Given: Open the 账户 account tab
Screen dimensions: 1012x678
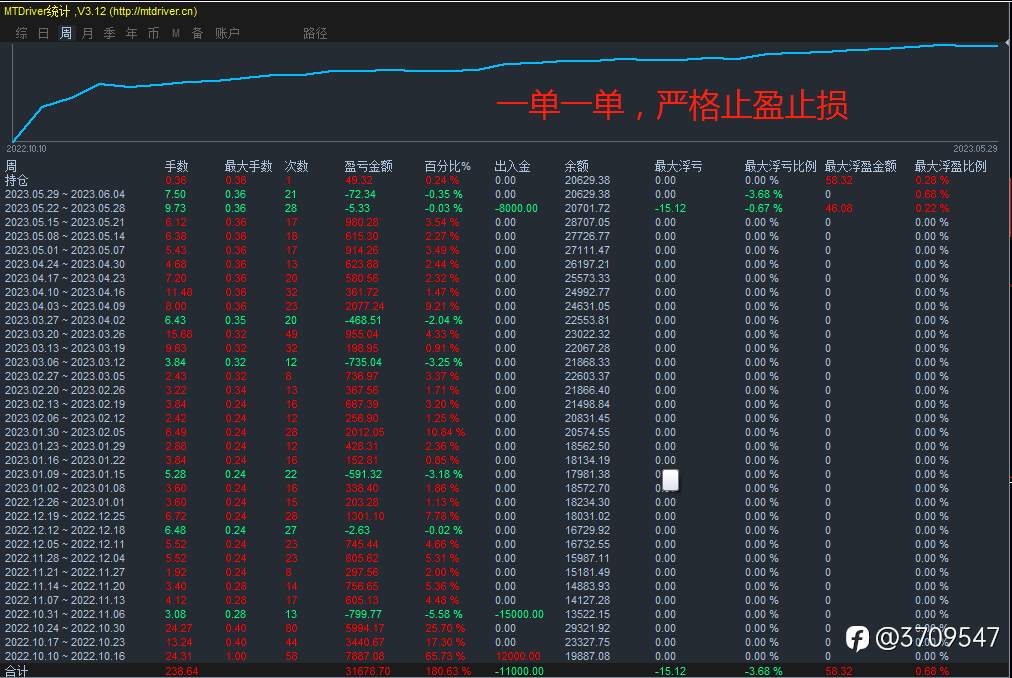Looking at the screenshot, I should point(227,33).
